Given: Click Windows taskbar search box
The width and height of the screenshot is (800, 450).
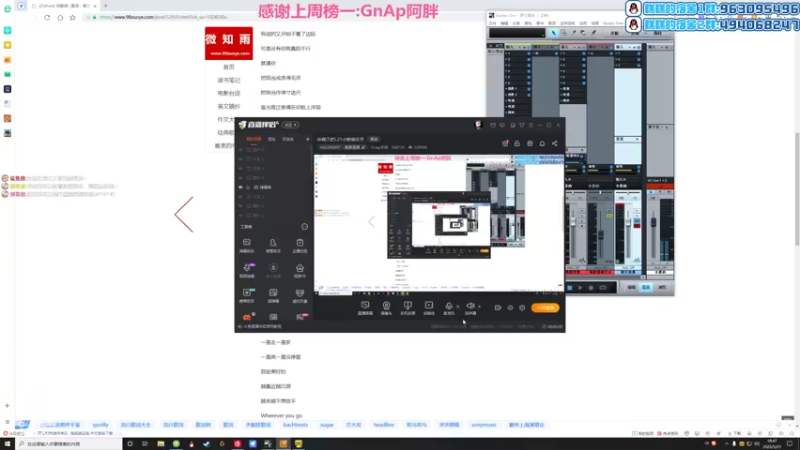Looking at the screenshot, I should click(x=68, y=444).
